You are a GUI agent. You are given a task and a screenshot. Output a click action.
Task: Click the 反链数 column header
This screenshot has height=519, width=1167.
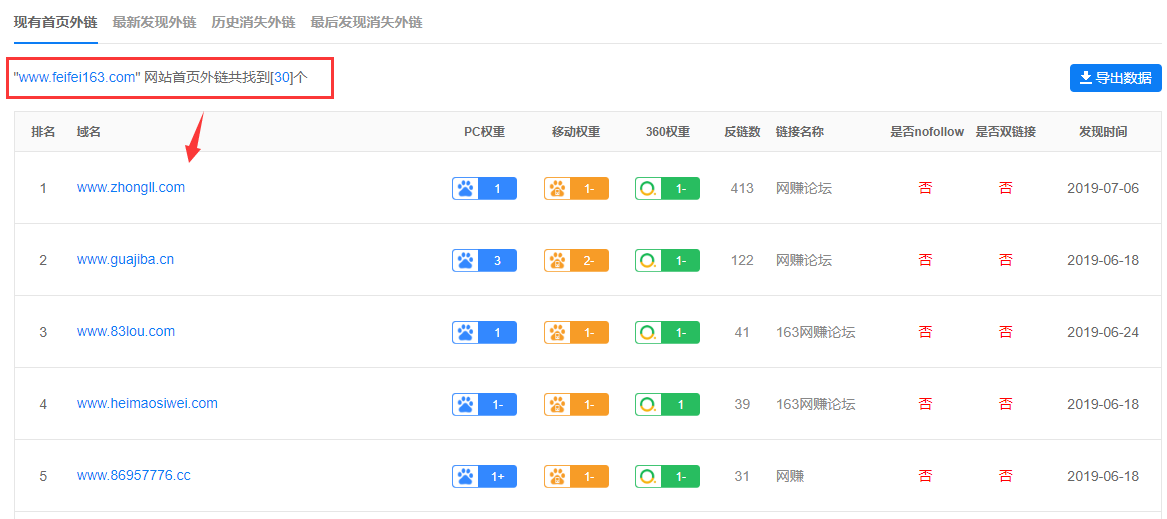click(x=742, y=132)
